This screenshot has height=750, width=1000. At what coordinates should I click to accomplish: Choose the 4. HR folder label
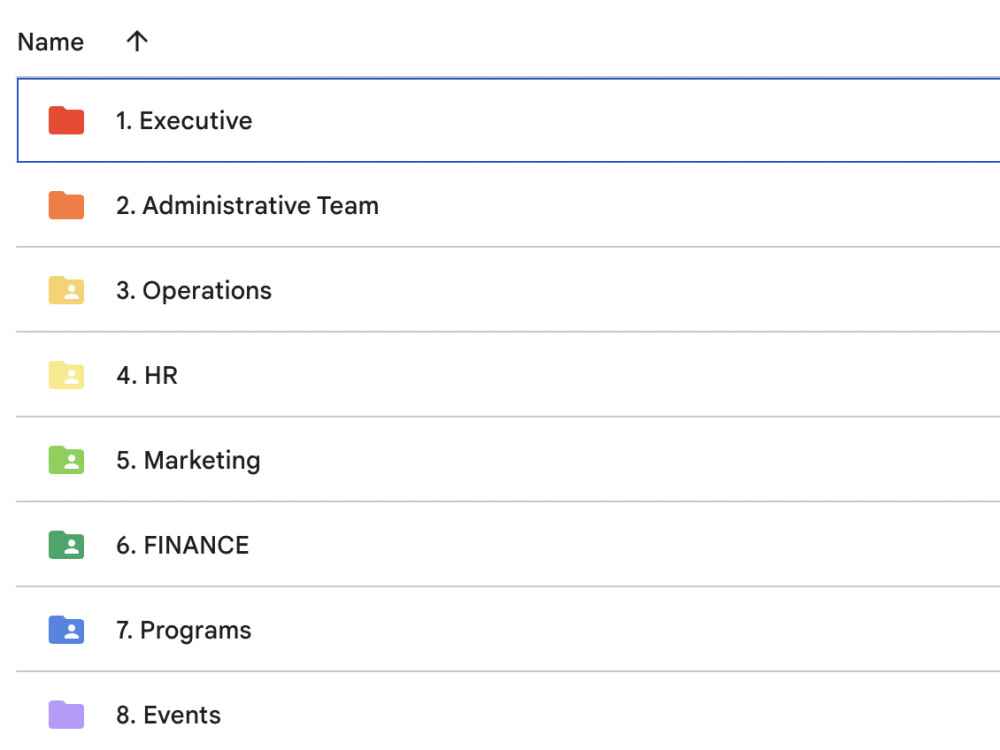[x=147, y=375]
